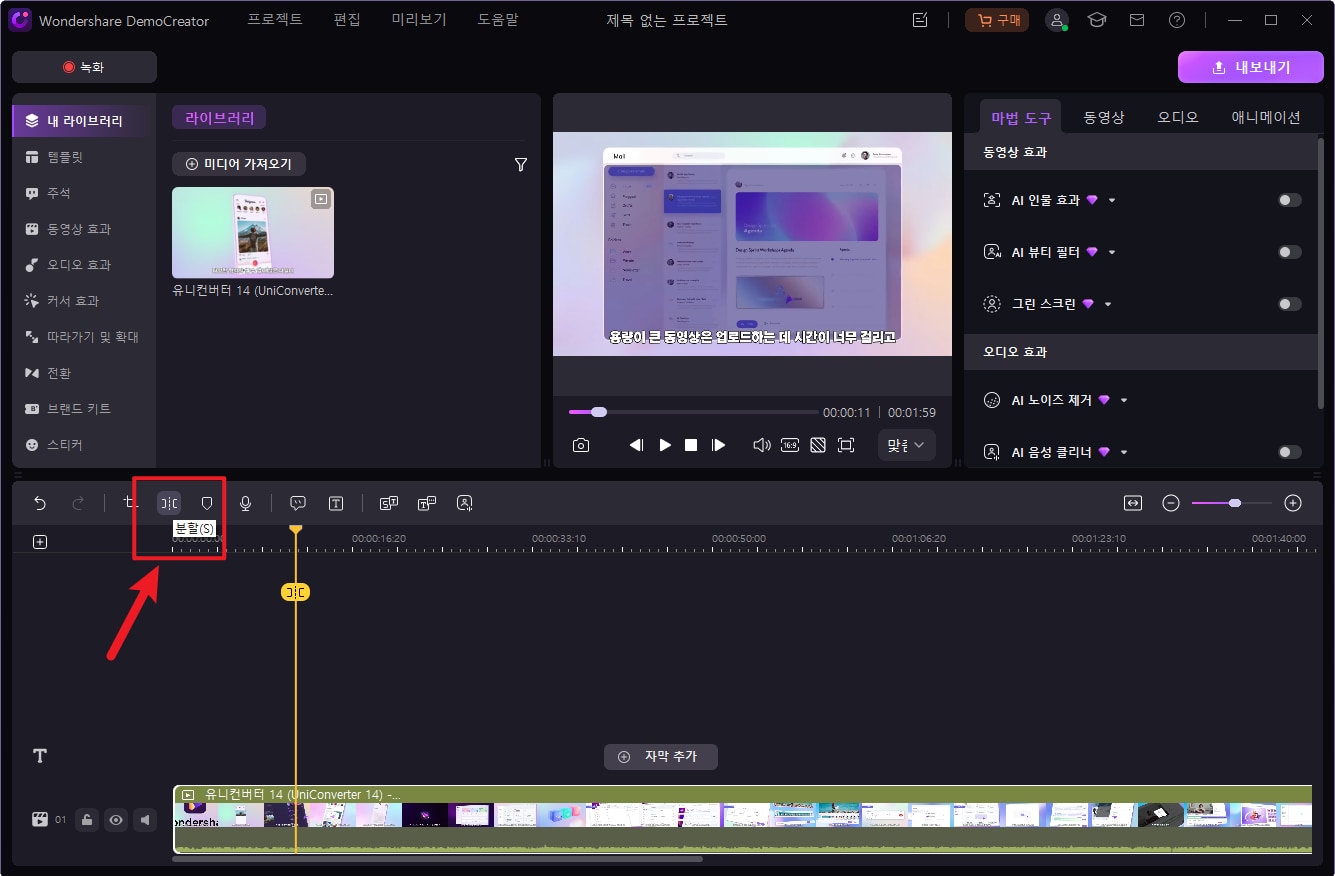This screenshot has width=1335, height=876.
Task: Step to the next frame
Action: click(x=718, y=445)
